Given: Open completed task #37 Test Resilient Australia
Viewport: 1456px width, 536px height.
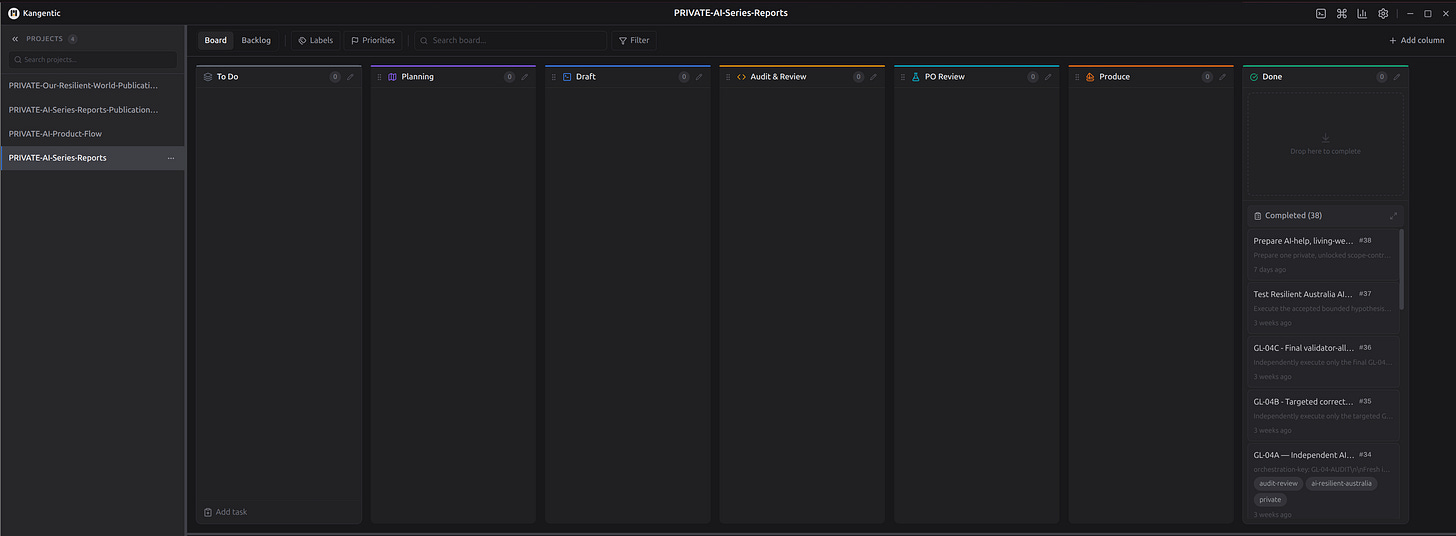Looking at the screenshot, I should coord(1322,308).
